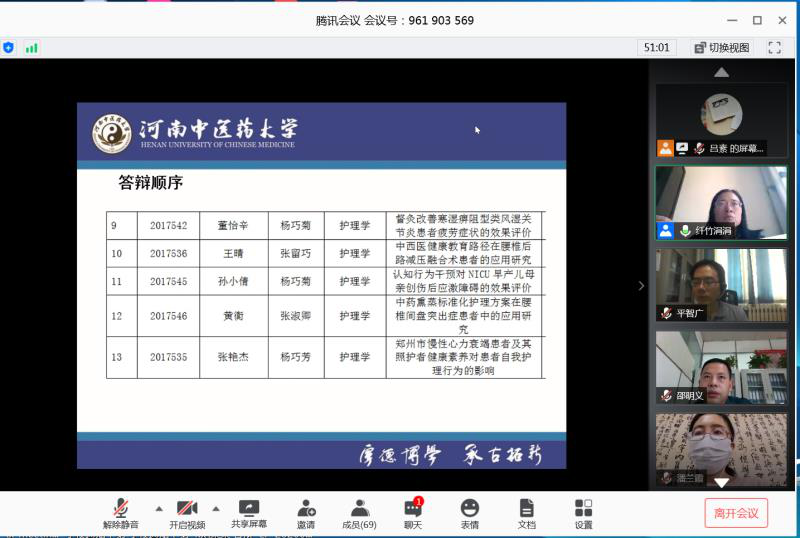
Task: Open the 文档 documents panel
Action: [x=526, y=514]
